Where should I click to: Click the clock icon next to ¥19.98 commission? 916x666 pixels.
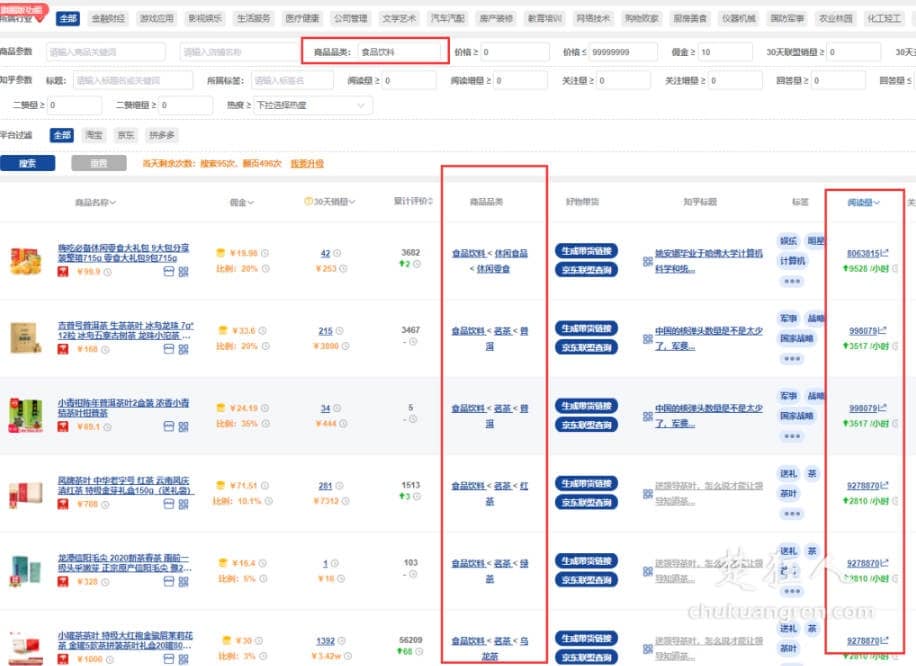point(265,253)
